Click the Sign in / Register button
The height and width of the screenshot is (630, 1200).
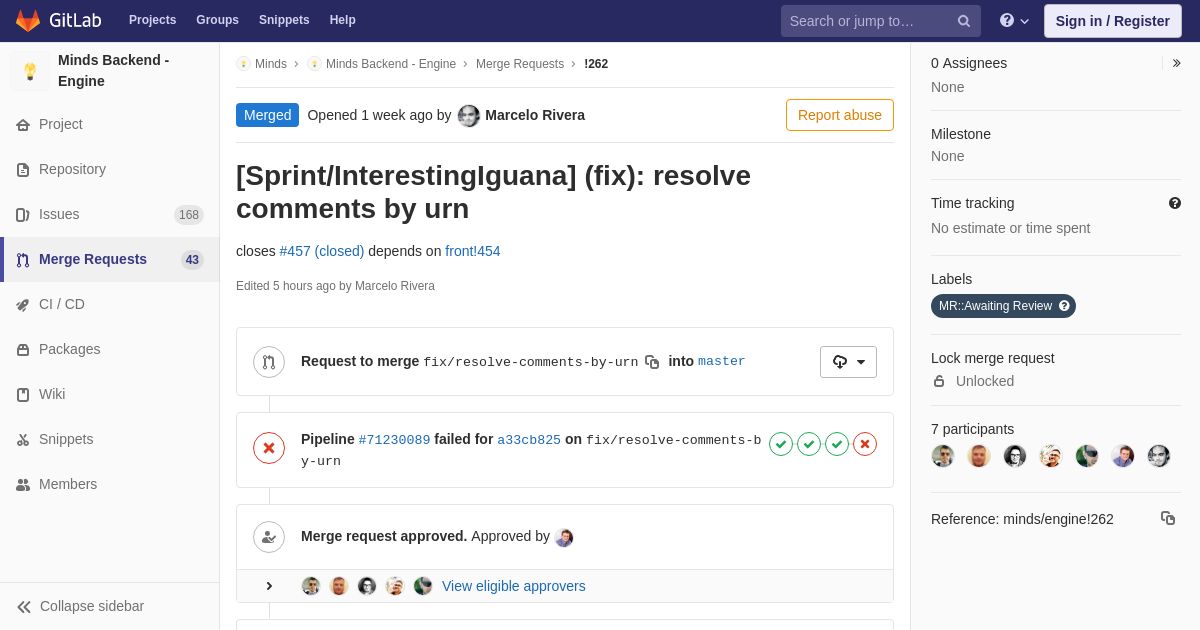tap(1112, 21)
